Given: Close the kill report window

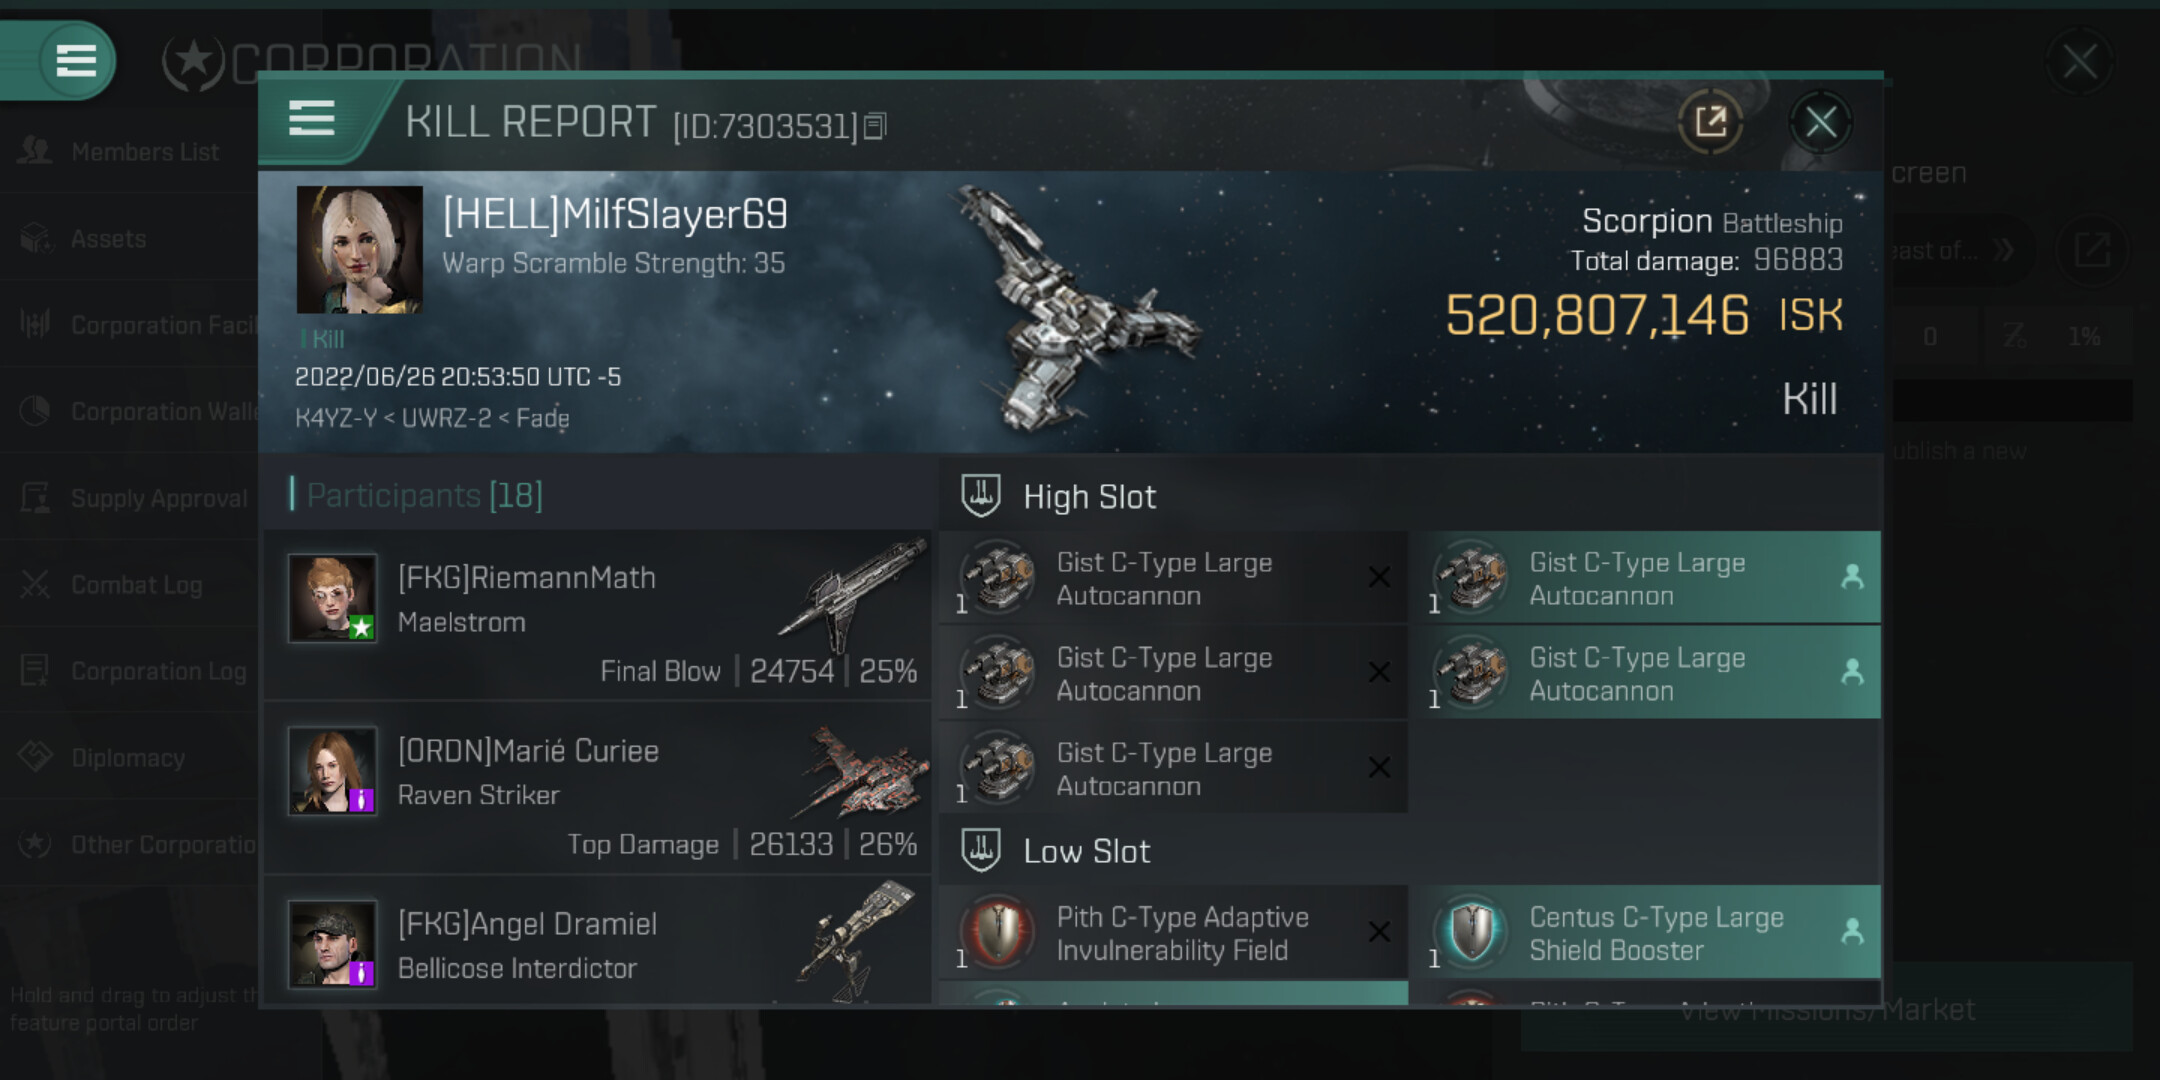Looking at the screenshot, I should [x=1820, y=123].
